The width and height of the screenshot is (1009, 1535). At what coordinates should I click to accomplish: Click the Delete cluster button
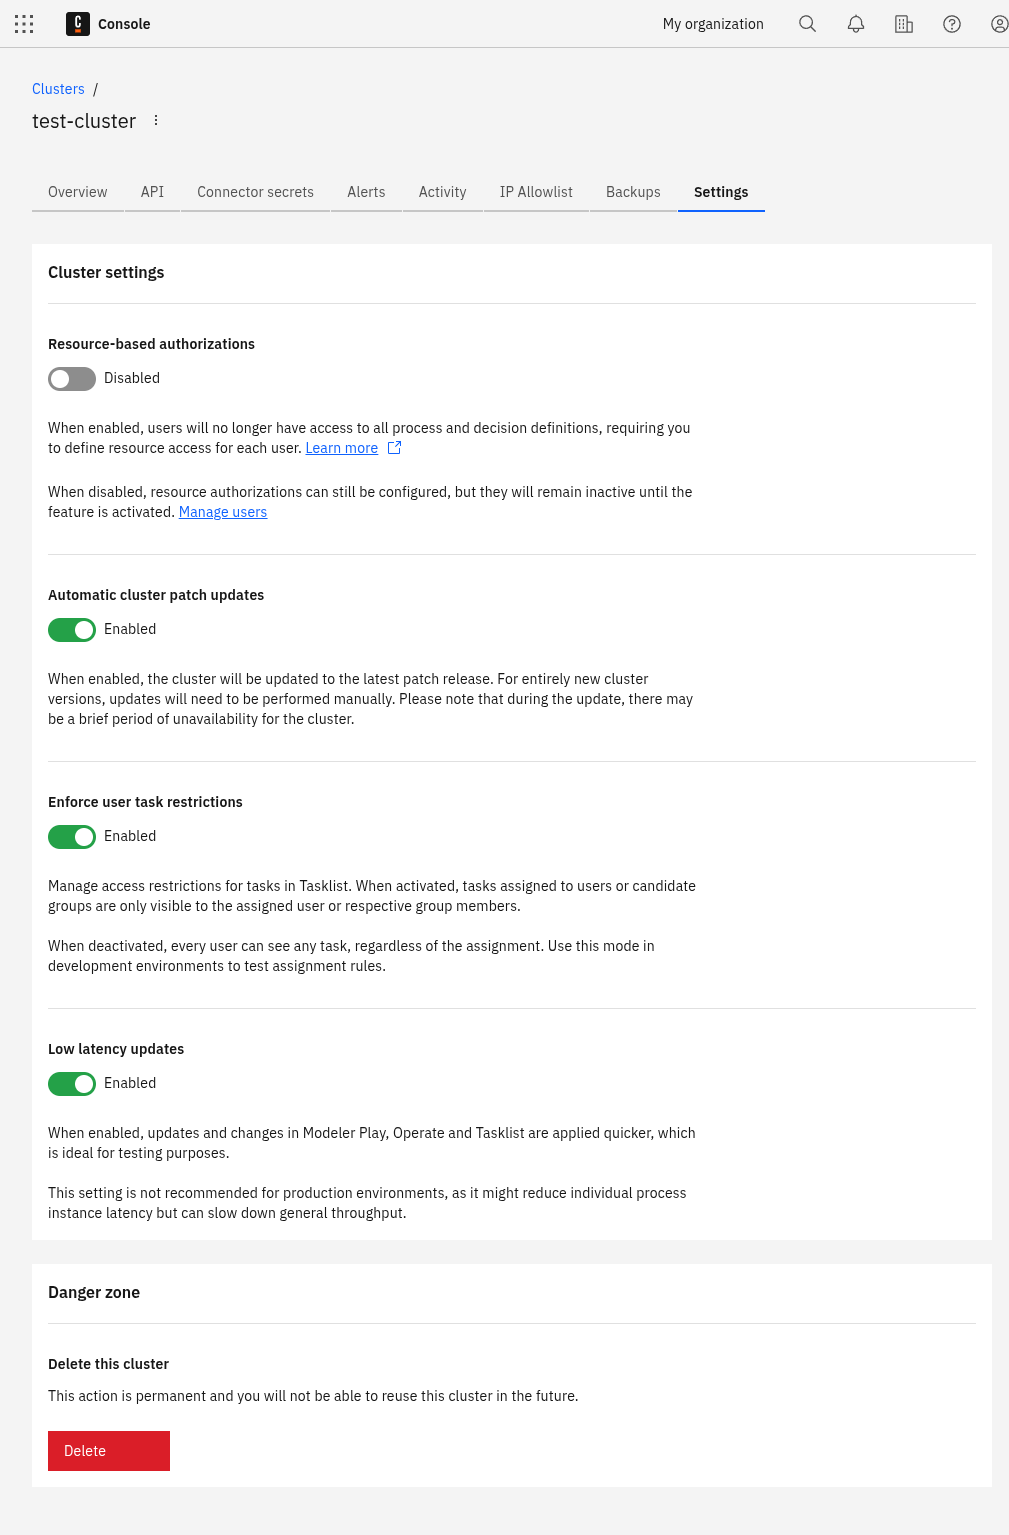108,1450
